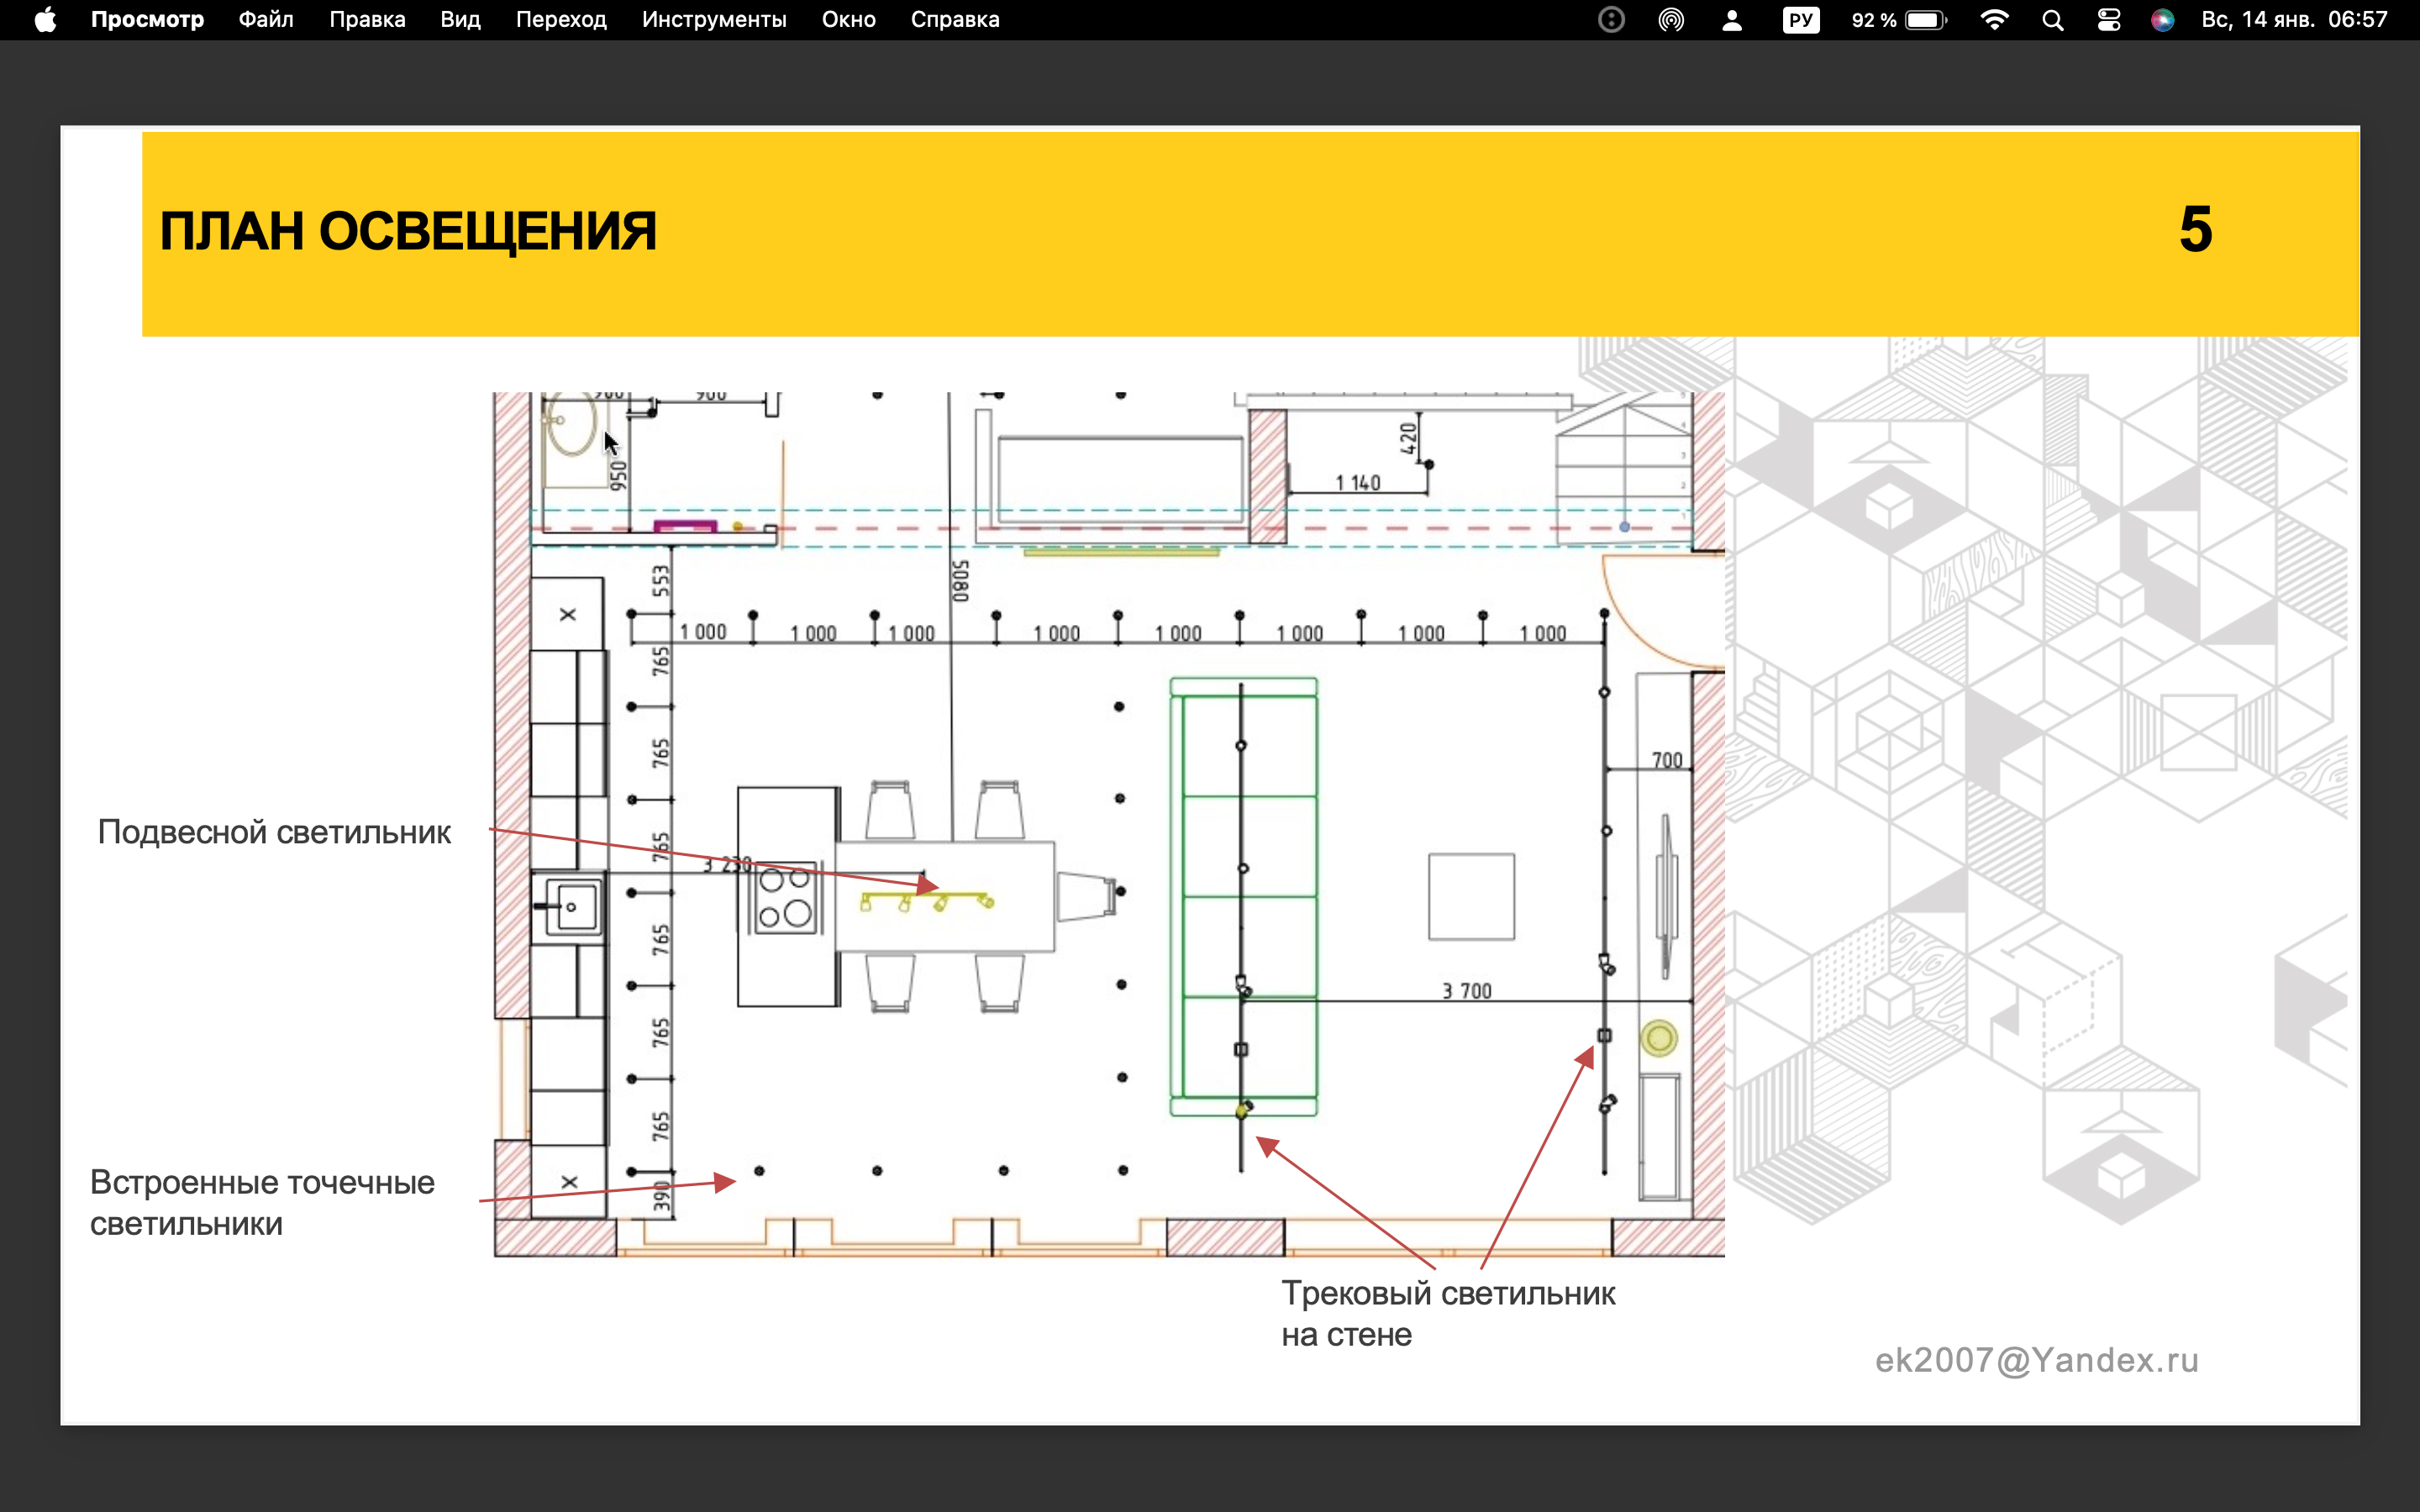2420x1512 pixels.
Task: Open the Просмотр application menu
Action: (147, 20)
